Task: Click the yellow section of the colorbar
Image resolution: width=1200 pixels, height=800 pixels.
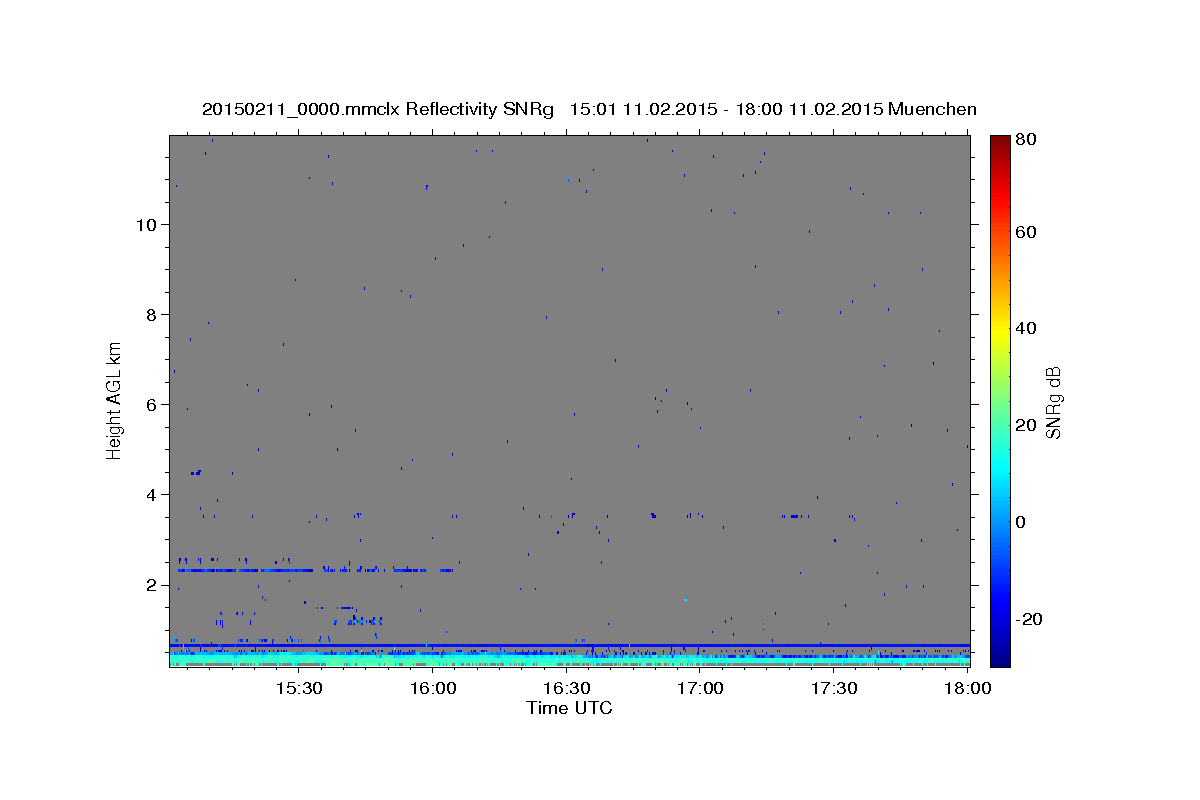Action: coord(1000,328)
